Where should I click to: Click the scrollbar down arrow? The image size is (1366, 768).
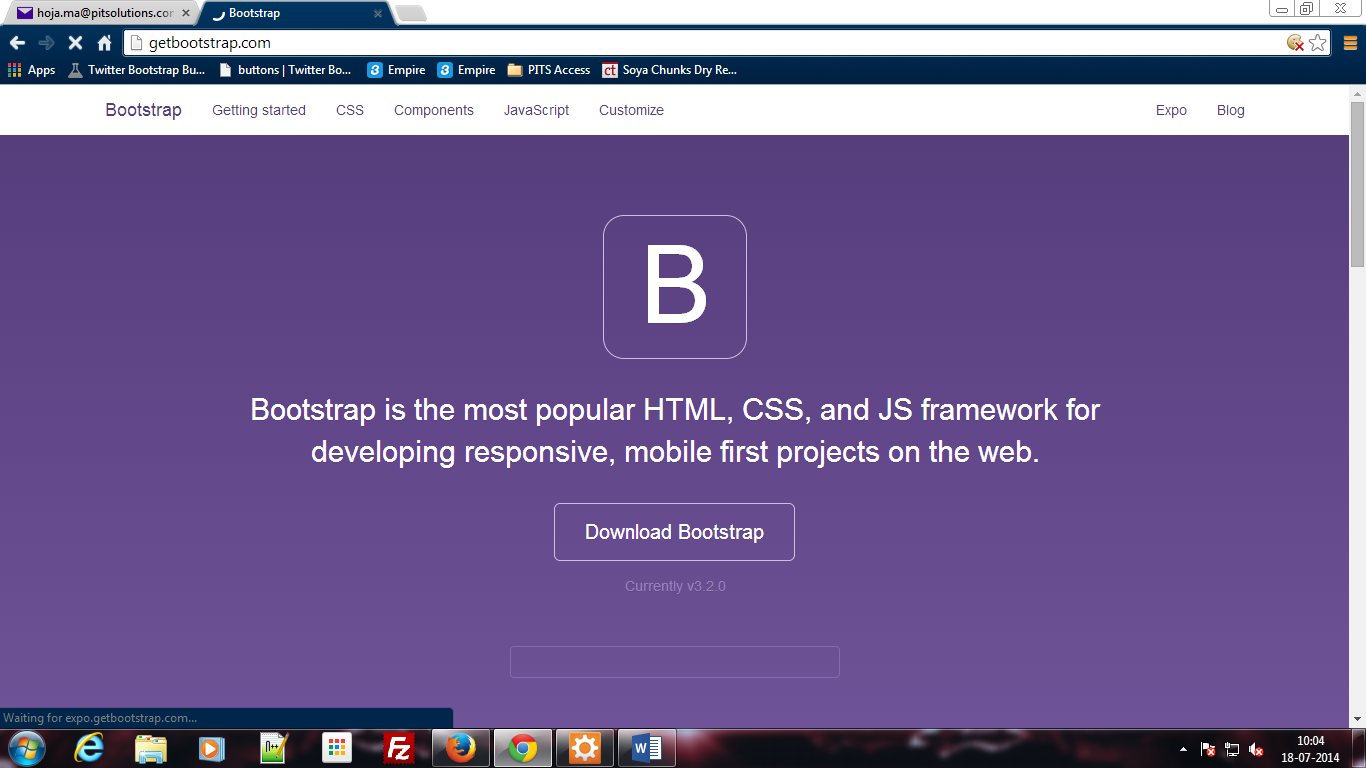(1357, 720)
